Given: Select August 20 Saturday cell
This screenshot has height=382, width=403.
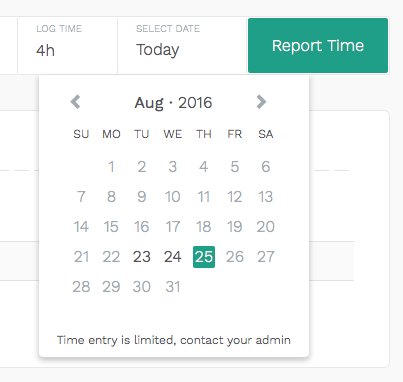Looking at the screenshot, I should click(x=265, y=227).
